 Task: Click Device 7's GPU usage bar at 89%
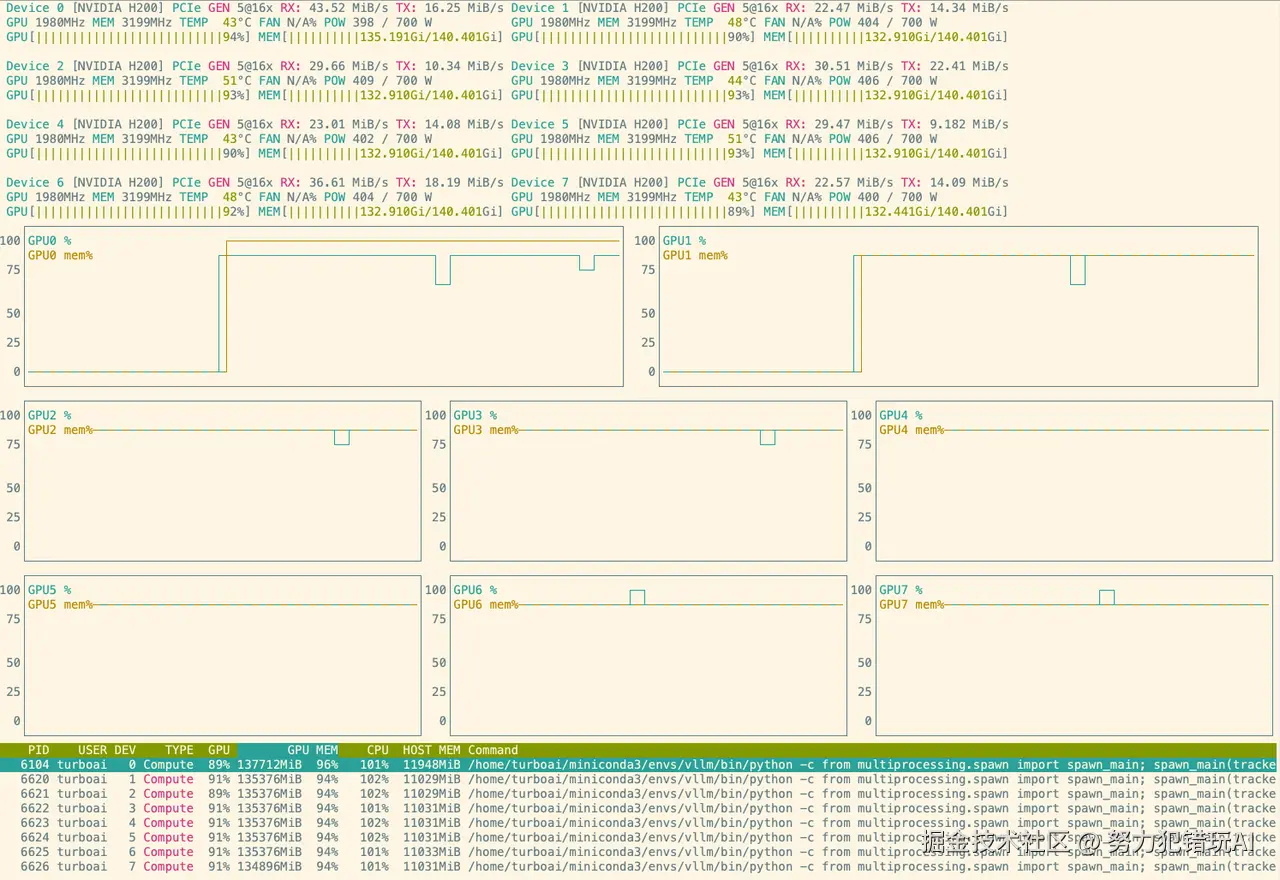pyautogui.click(x=633, y=211)
